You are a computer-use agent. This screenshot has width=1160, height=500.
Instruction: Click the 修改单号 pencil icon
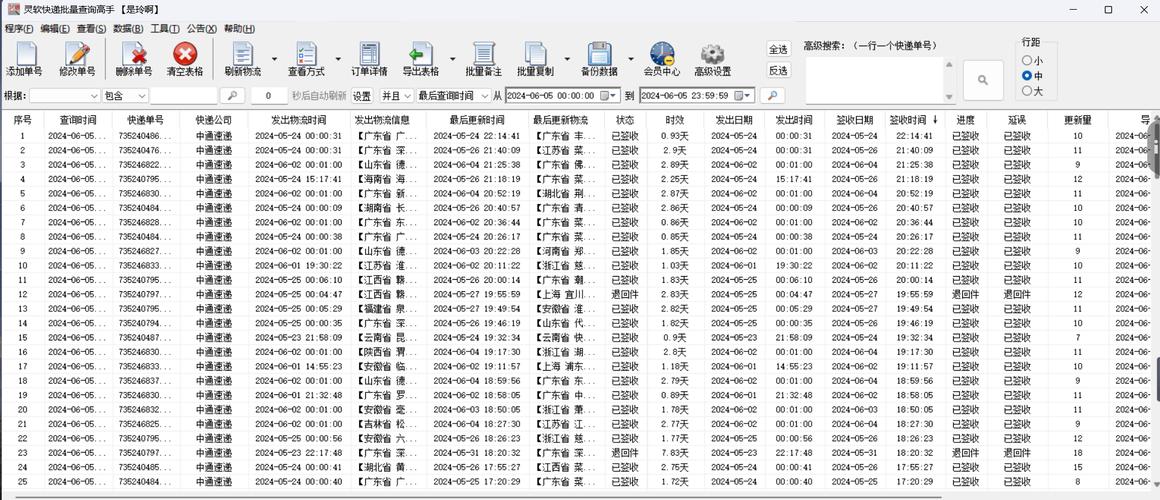pyautogui.click(x=77, y=59)
